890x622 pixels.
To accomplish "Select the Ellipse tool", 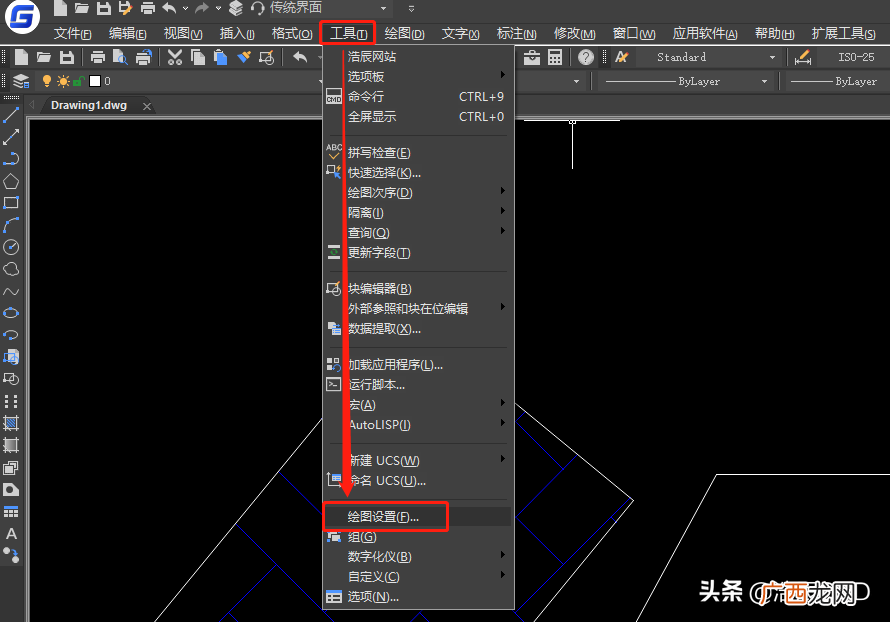I will [x=11, y=313].
